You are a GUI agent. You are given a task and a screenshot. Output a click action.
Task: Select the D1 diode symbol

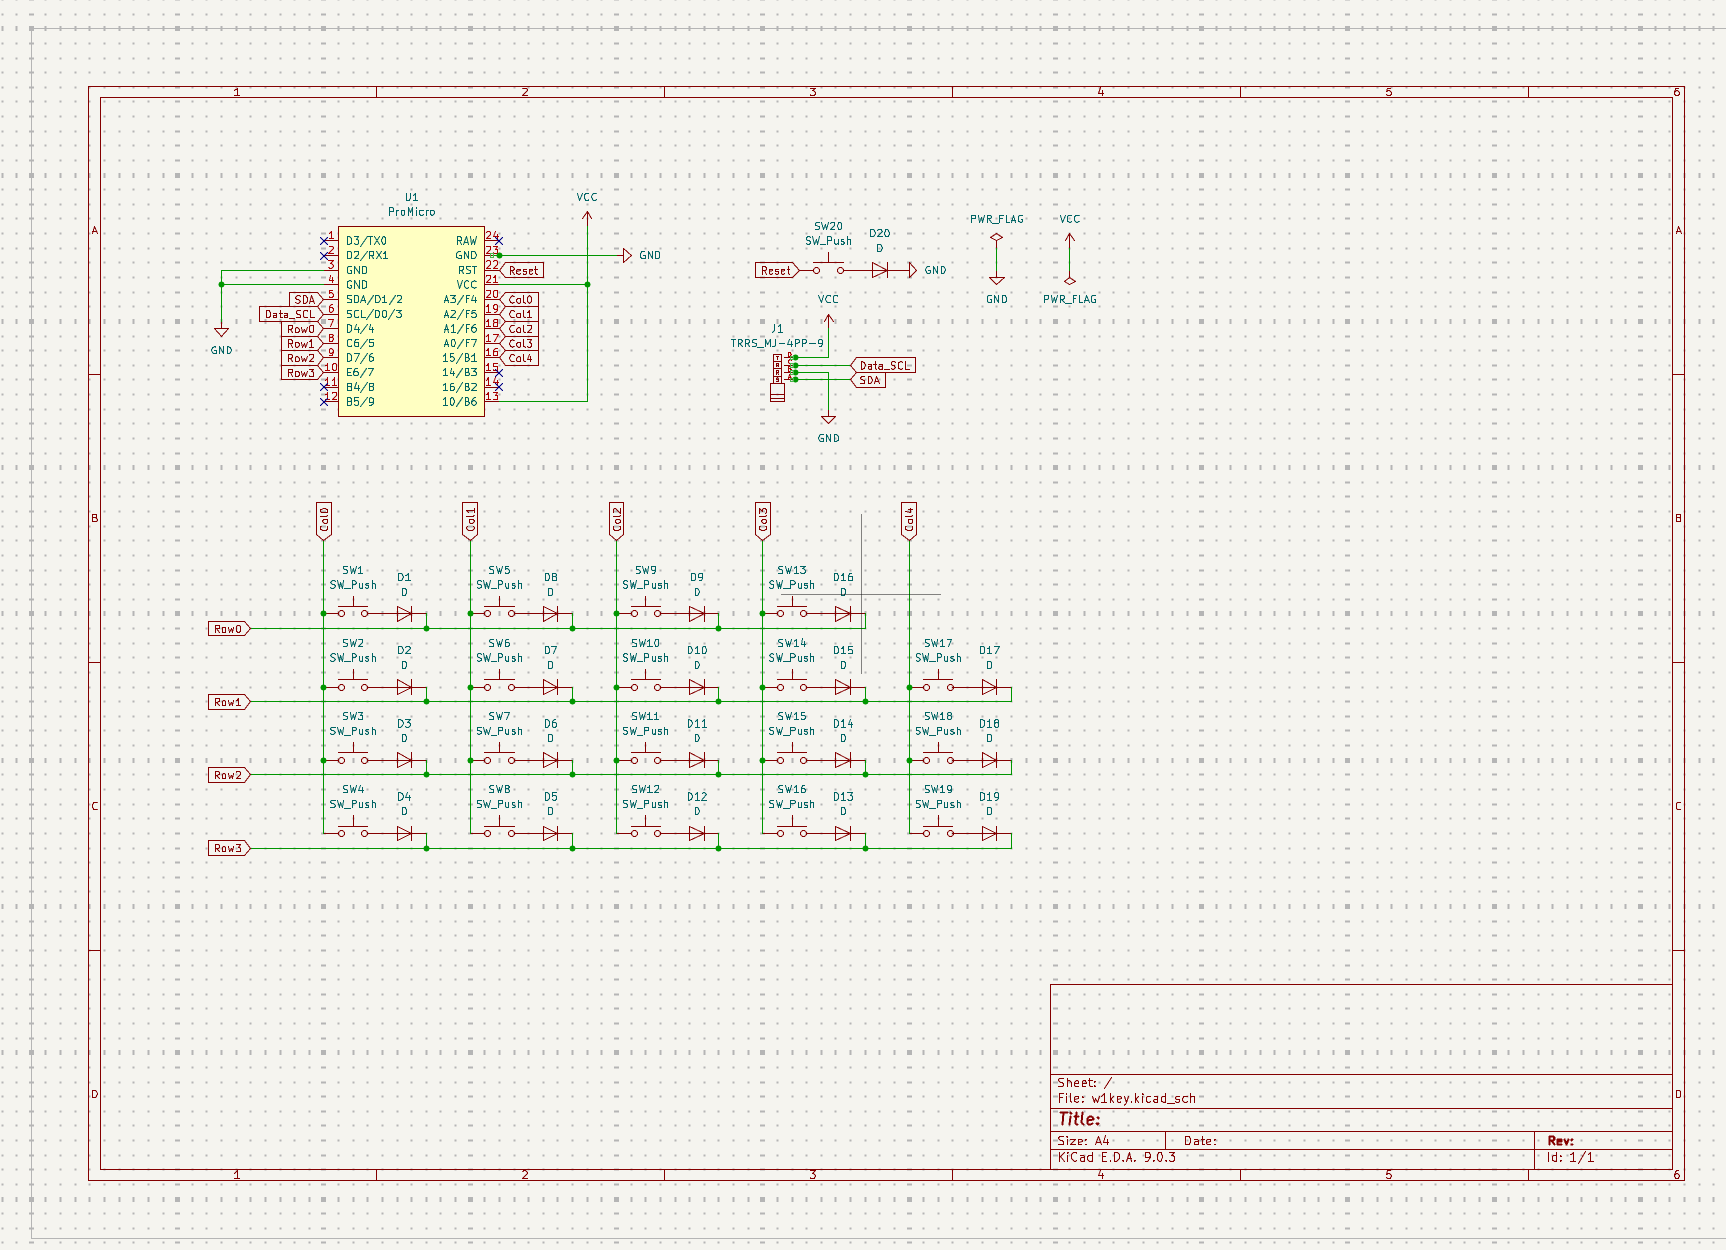pyautogui.click(x=404, y=614)
